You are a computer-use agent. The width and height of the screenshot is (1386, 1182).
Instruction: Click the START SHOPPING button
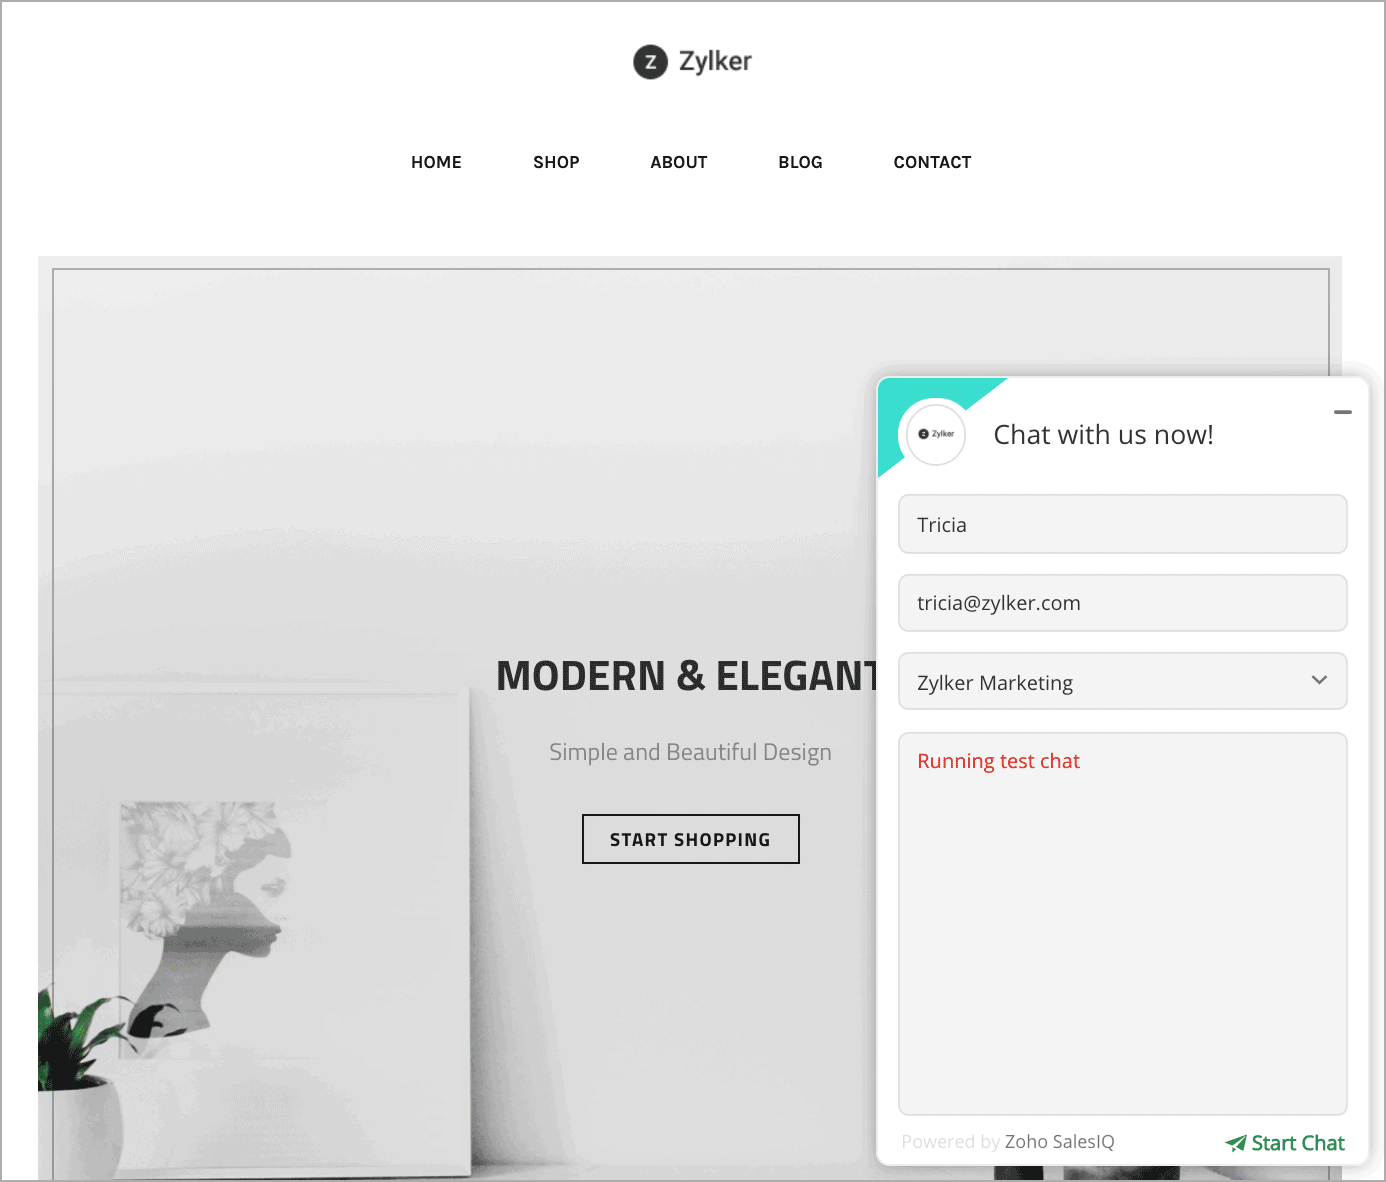[x=691, y=839]
